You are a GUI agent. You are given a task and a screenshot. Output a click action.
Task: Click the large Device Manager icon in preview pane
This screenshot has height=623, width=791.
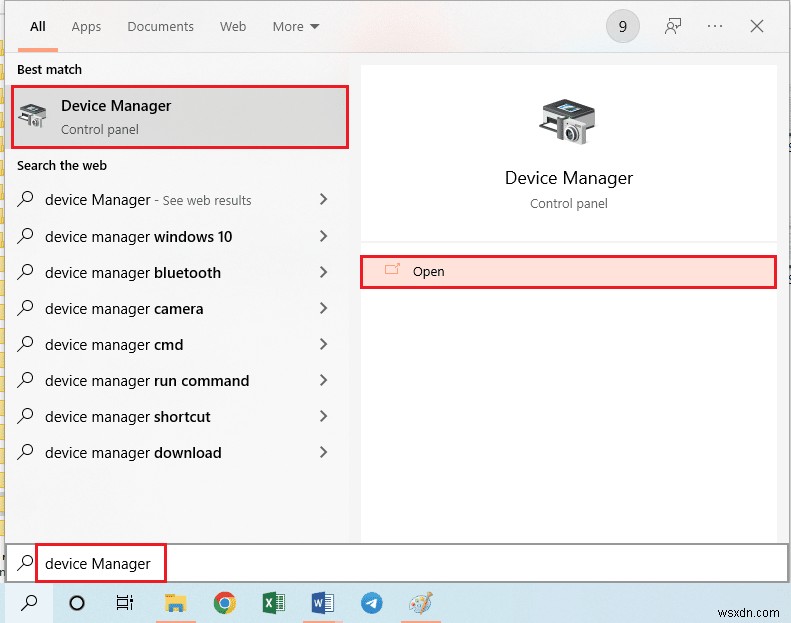(x=568, y=122)
